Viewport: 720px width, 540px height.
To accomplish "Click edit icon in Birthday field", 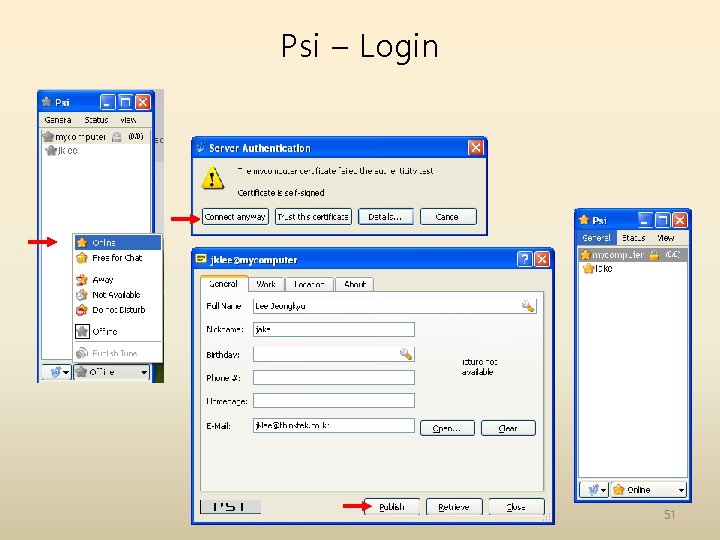I will point(406,354).
